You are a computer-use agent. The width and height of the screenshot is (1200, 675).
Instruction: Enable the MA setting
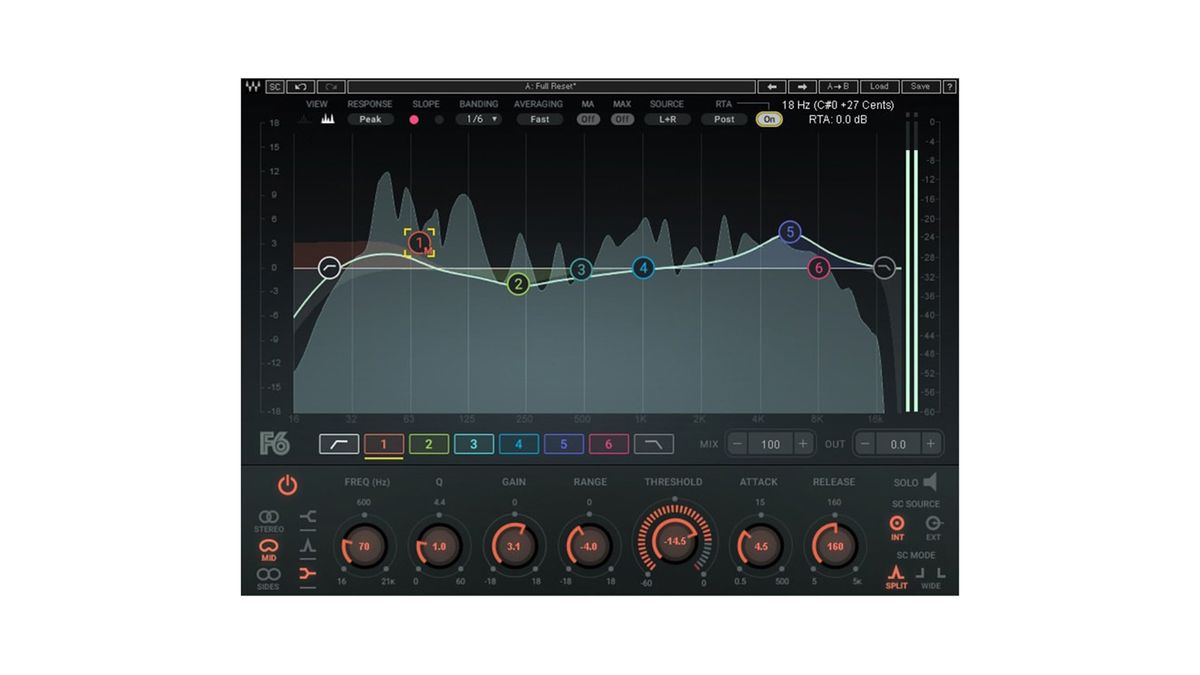[589, 119]
